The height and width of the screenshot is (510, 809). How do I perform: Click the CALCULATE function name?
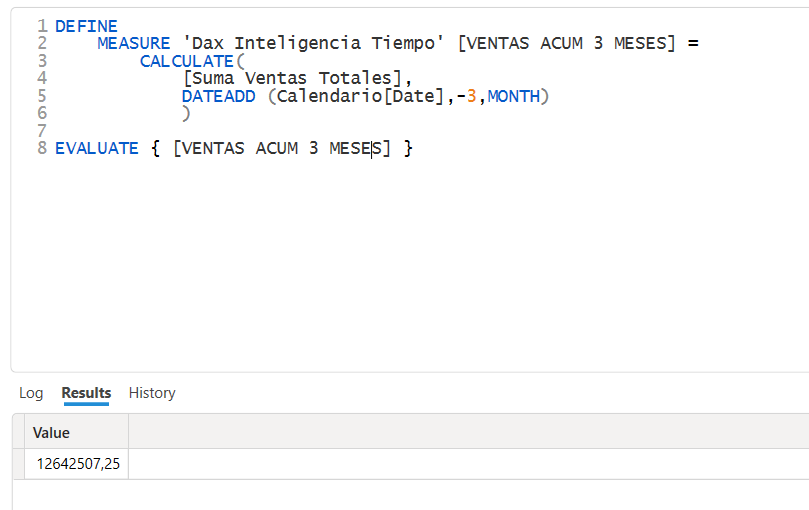click(x=187, y=61)
